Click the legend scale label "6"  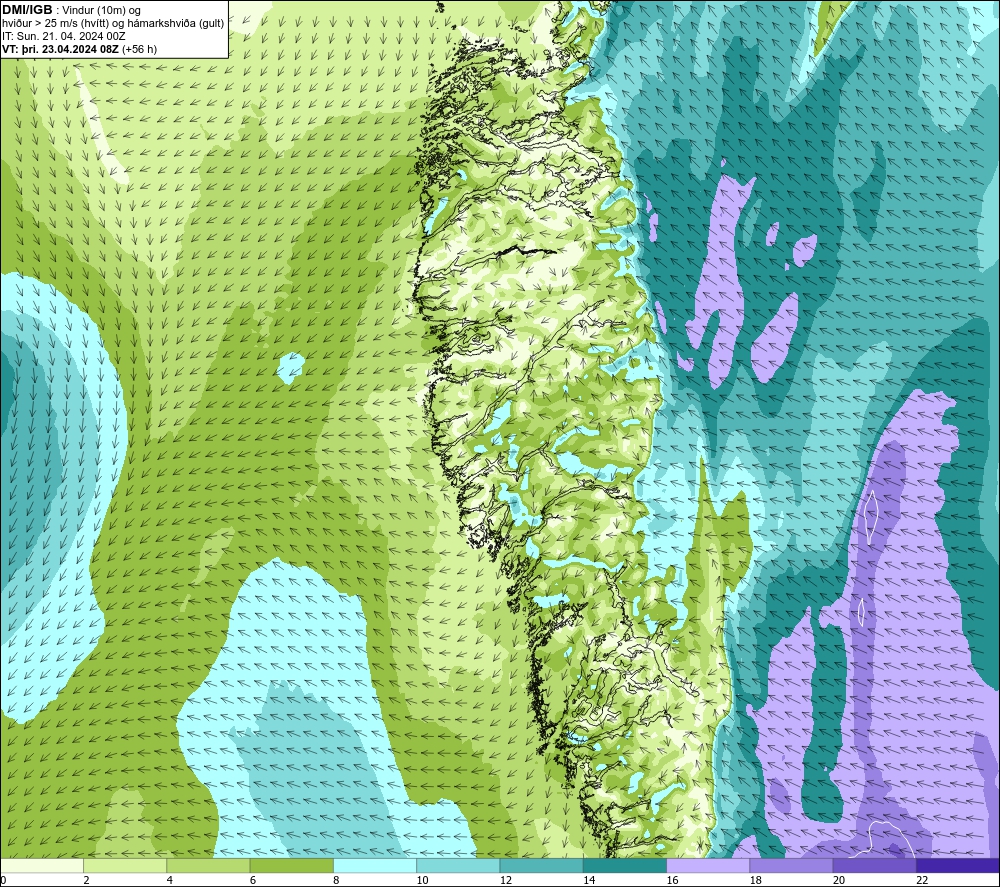point(253,880)
